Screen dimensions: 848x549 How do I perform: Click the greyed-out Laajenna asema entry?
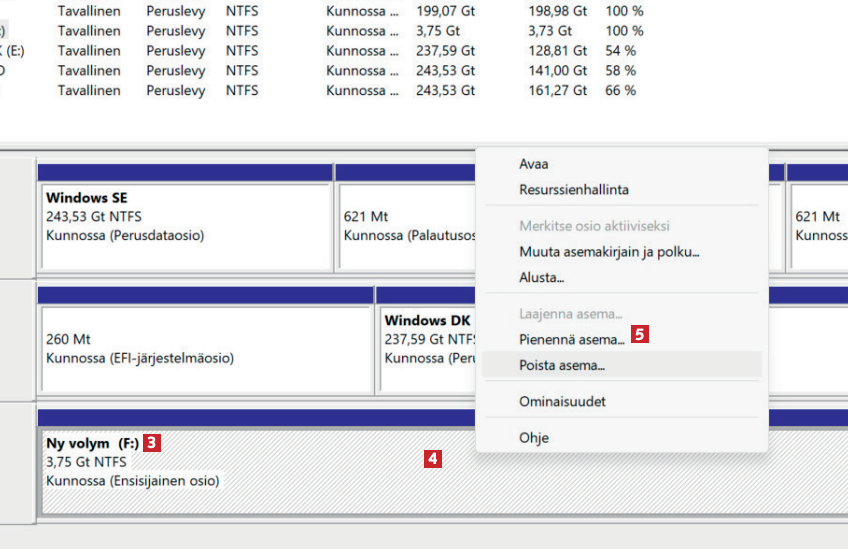tap(570, 314)
